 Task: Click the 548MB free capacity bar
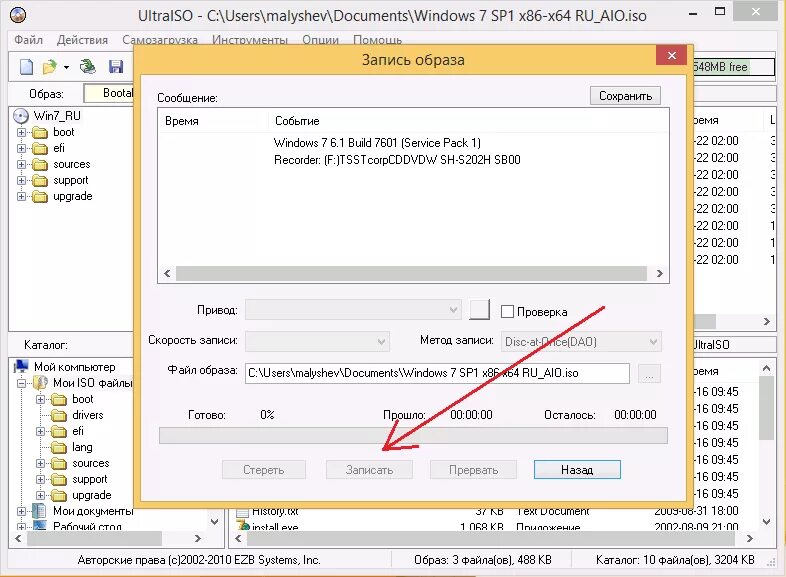pyautogui.click(x=733, y=67)
